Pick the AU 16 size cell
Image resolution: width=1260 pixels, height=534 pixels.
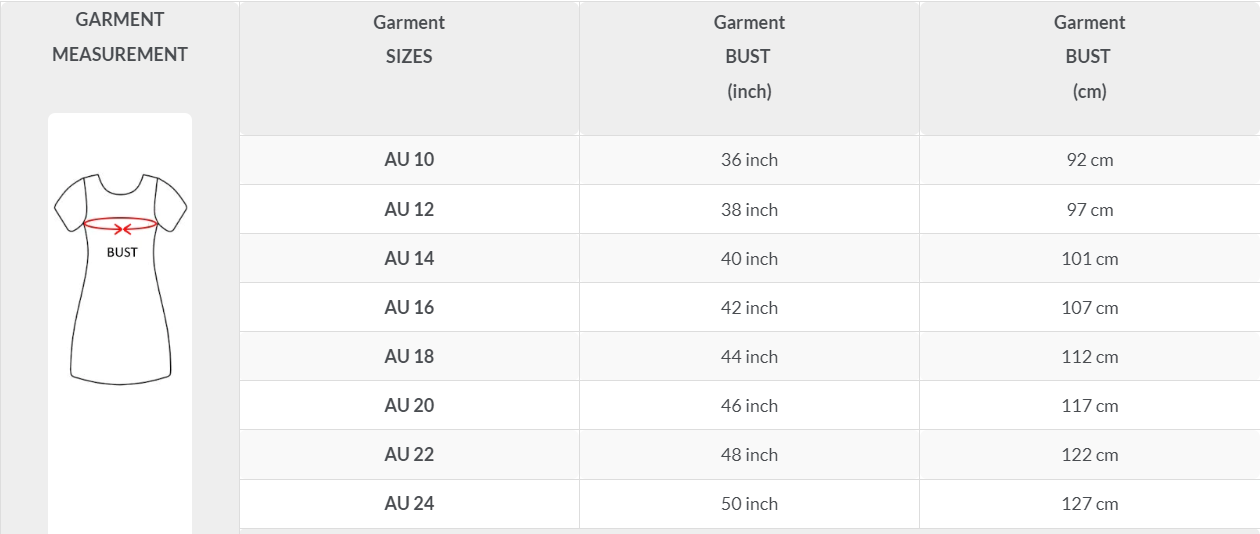409,308
